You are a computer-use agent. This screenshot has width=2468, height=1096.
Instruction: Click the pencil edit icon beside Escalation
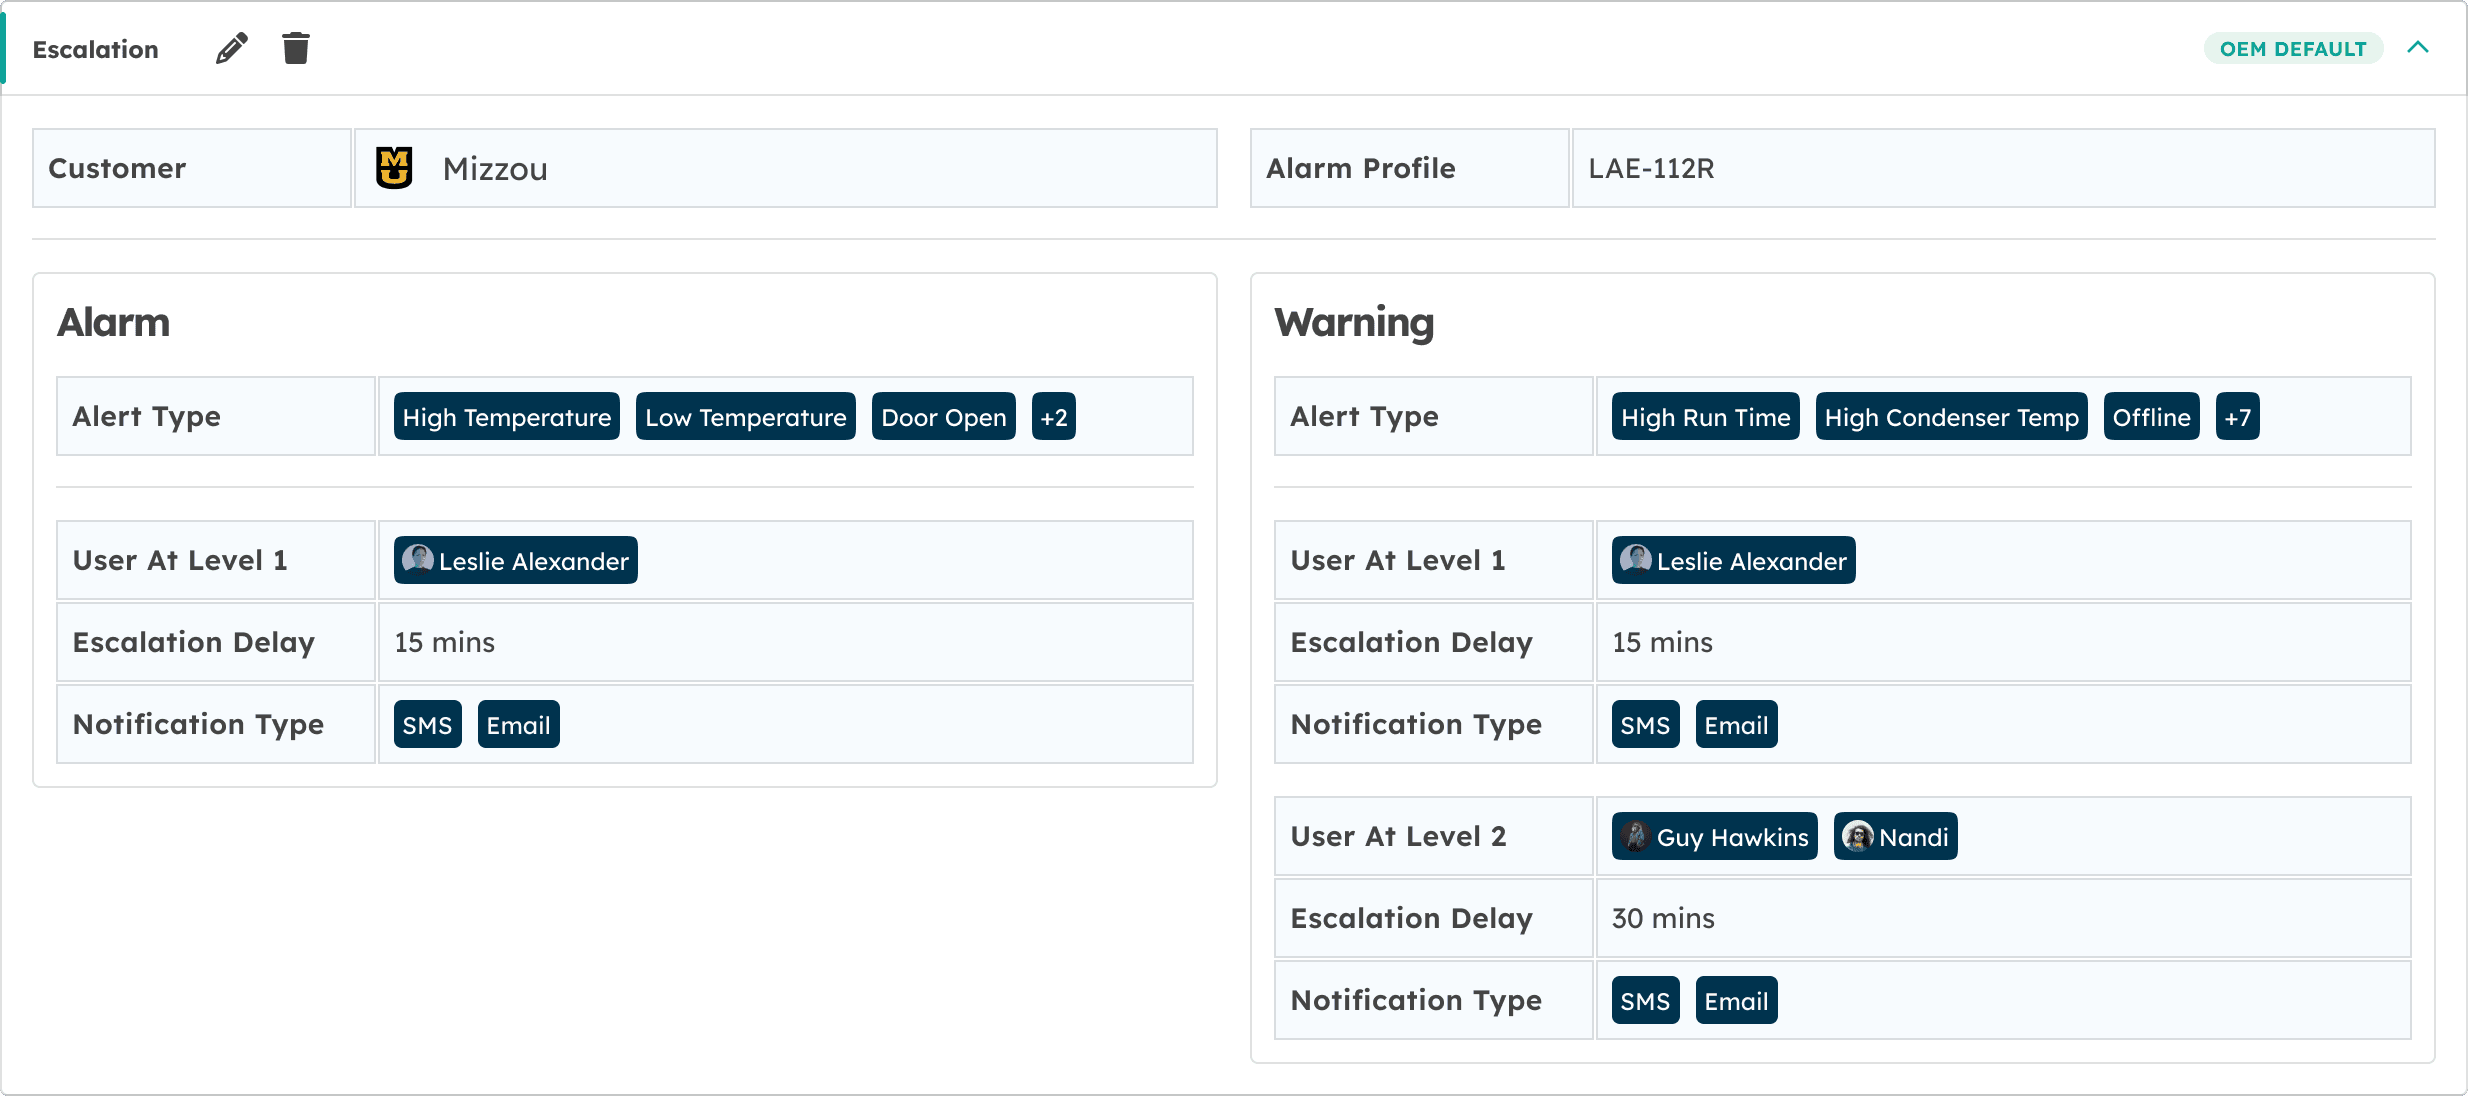pyautogui.click(x=231, y=48)
